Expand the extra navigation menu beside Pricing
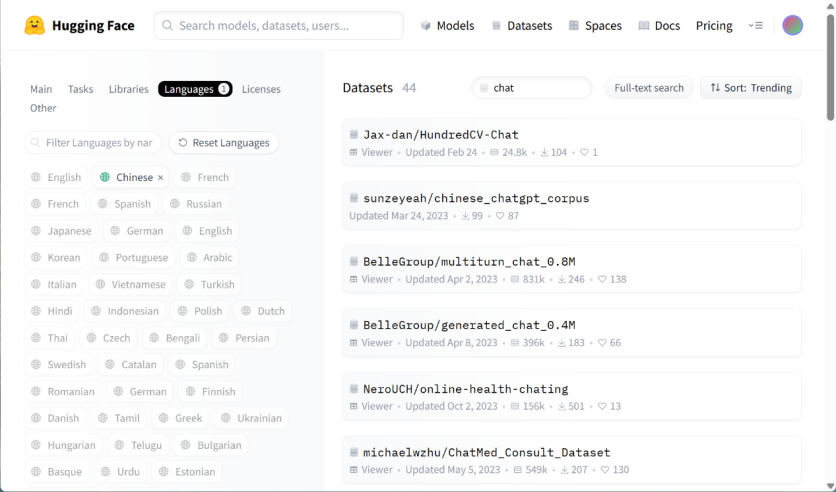836x492 pixels. [755, 26]
